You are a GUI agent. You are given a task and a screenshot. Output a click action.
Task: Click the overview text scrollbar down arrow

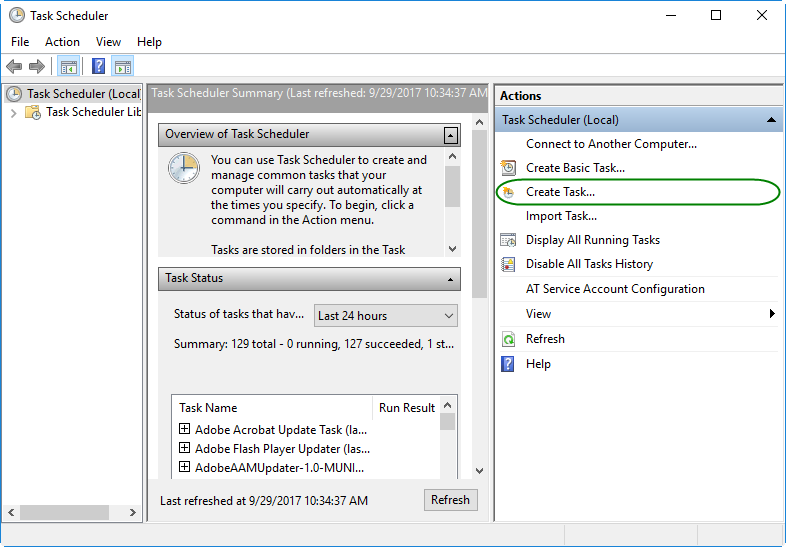pyautogui.click(x=452, y=249)
